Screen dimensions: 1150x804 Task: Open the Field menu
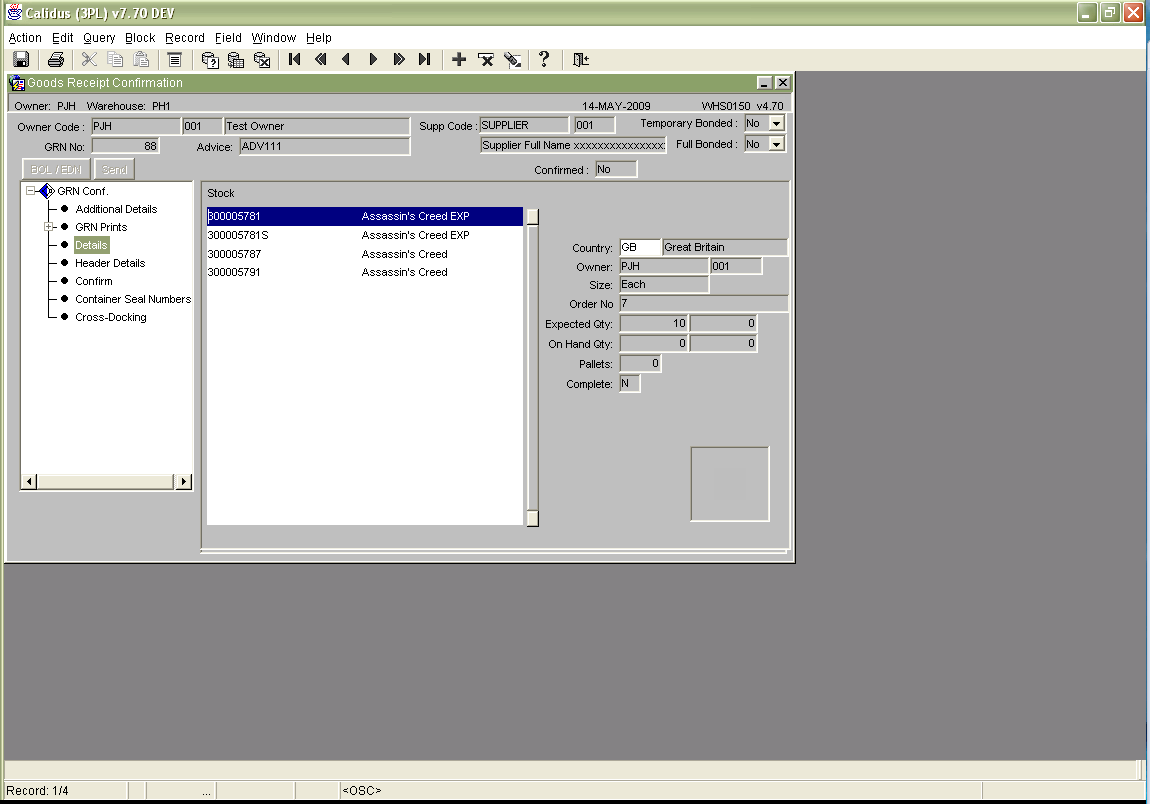pyautogui.click(x=228, y=37)
